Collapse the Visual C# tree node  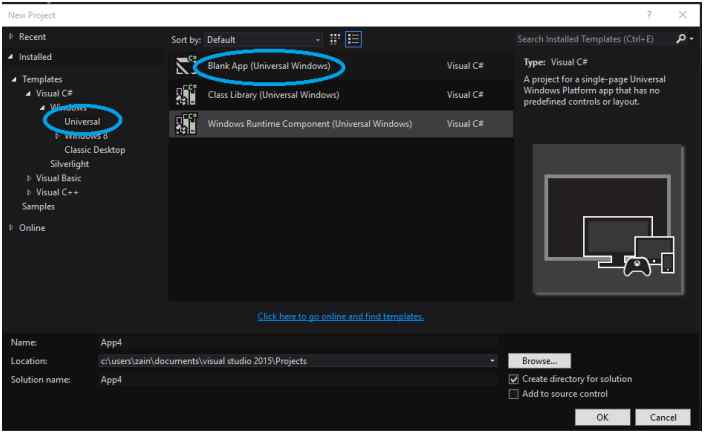(28, 93)
